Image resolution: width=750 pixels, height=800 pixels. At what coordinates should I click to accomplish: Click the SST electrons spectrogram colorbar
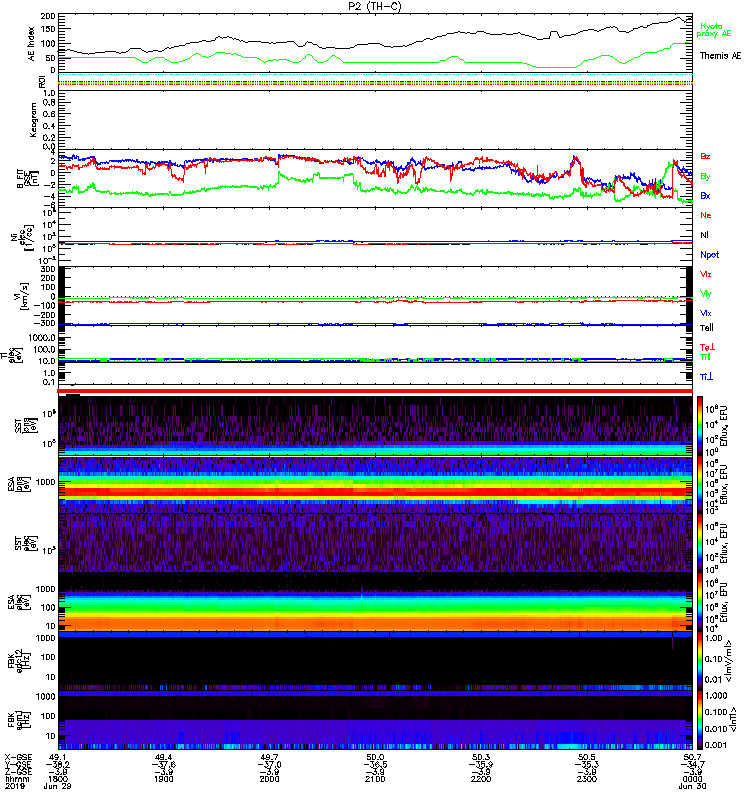(x=700, y=543)
